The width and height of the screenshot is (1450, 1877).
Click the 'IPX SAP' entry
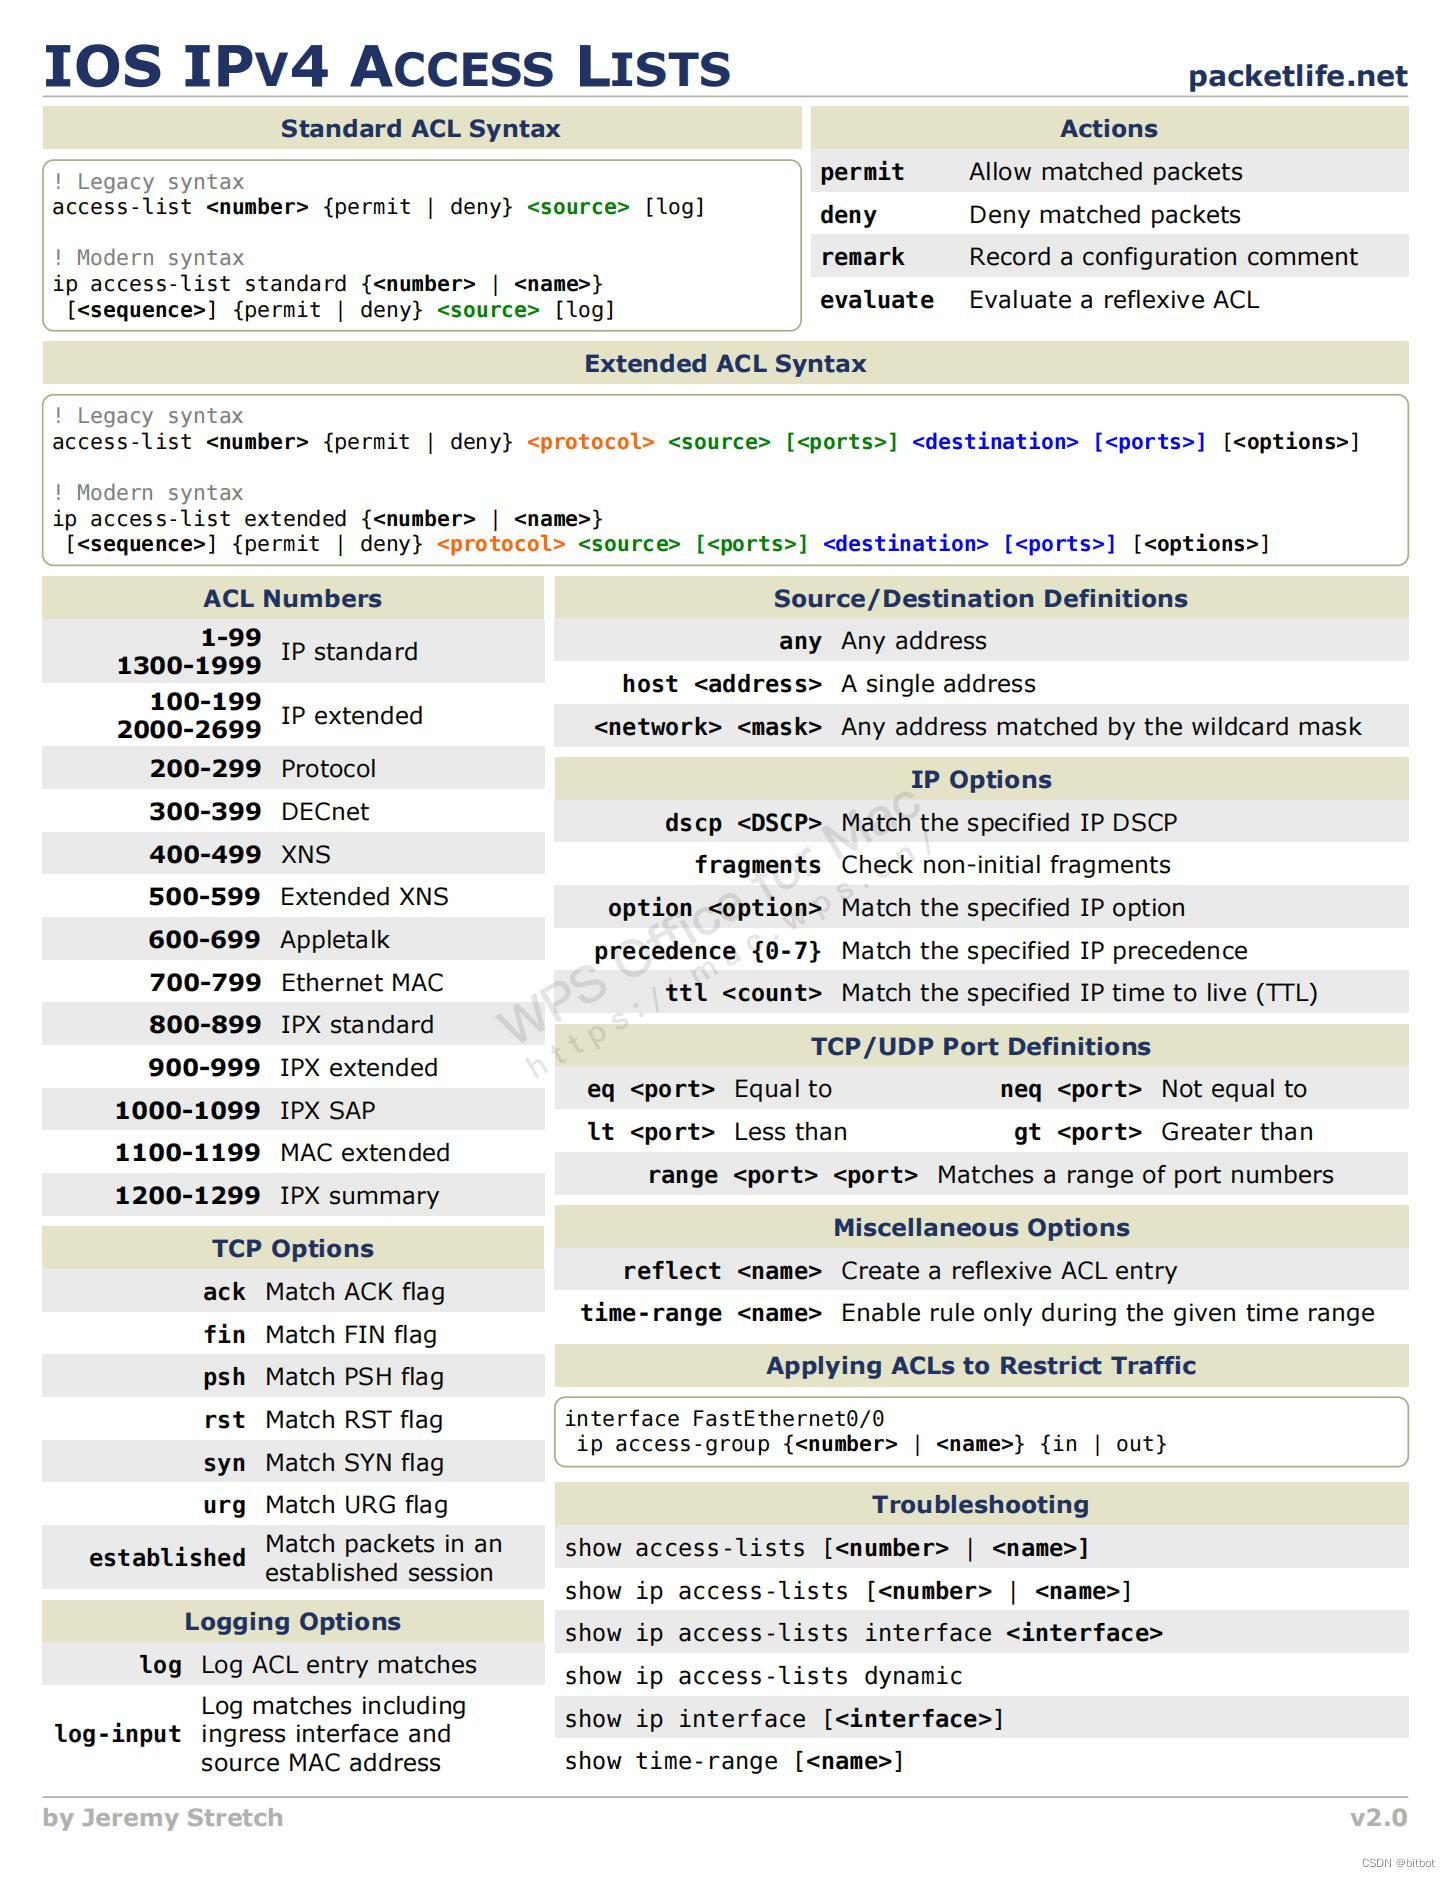pyautogui.click(x=328, y=1110)
